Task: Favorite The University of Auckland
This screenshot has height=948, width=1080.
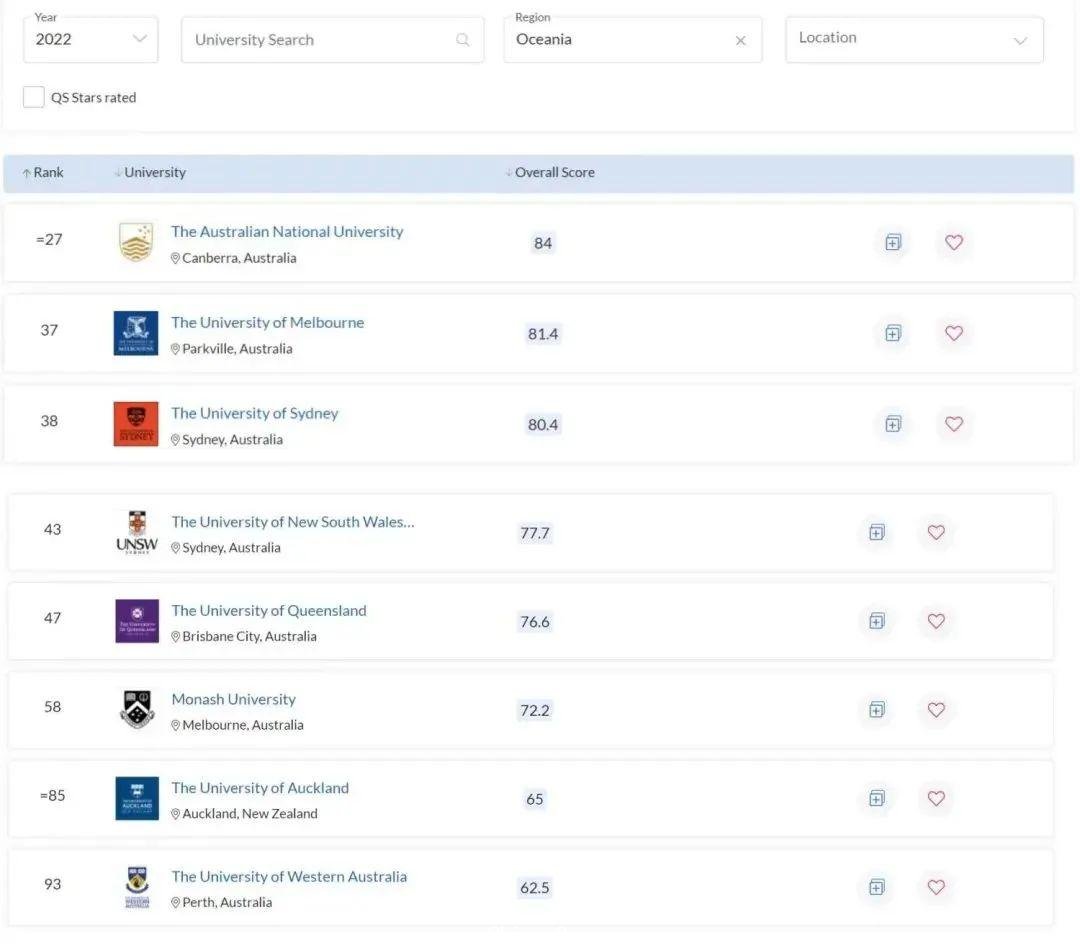Action: click(935, 798)
